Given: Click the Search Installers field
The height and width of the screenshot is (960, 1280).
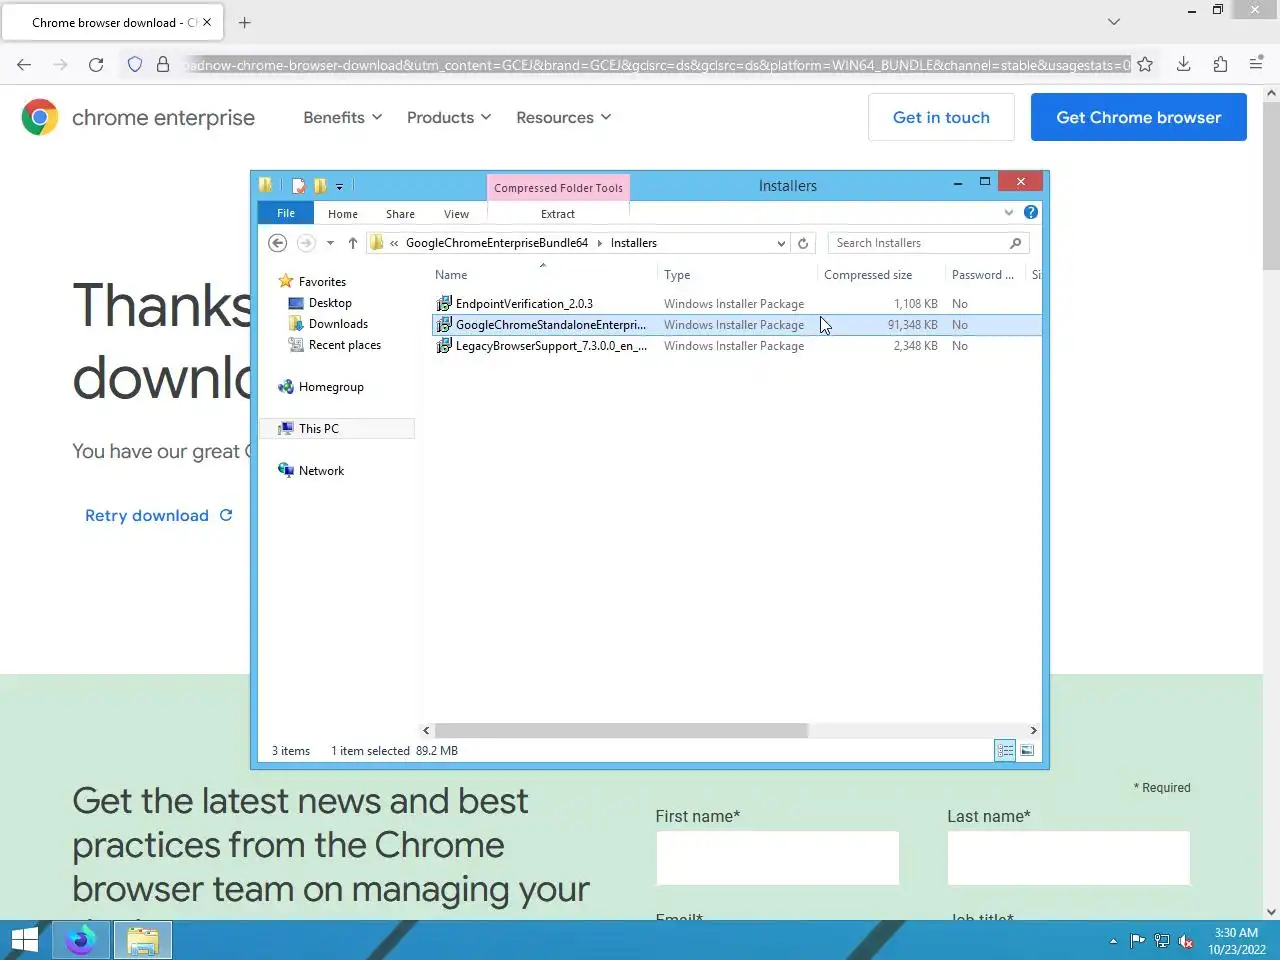Looking at the screenshot, I should tap(928, 243).
